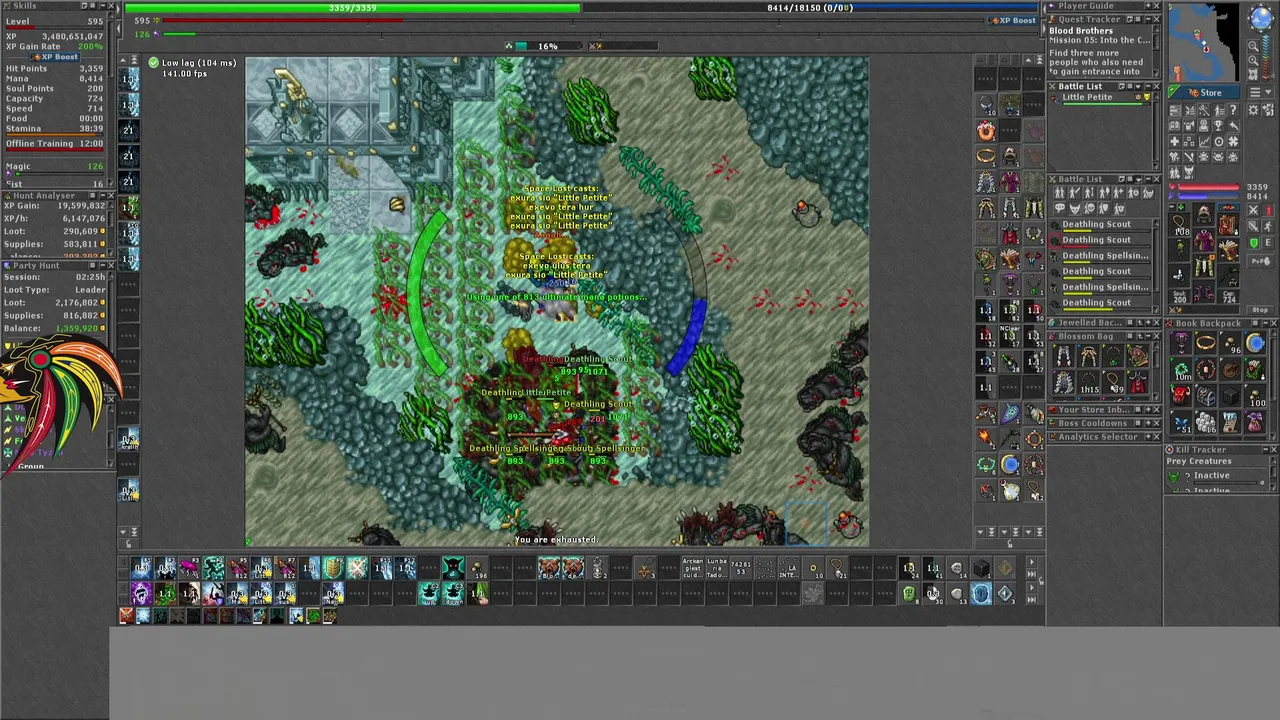The width and height of the screenshot is (1280, 720).
Task: Click the blue moon orb in Book Backpack
Action: pos(1255,342)
